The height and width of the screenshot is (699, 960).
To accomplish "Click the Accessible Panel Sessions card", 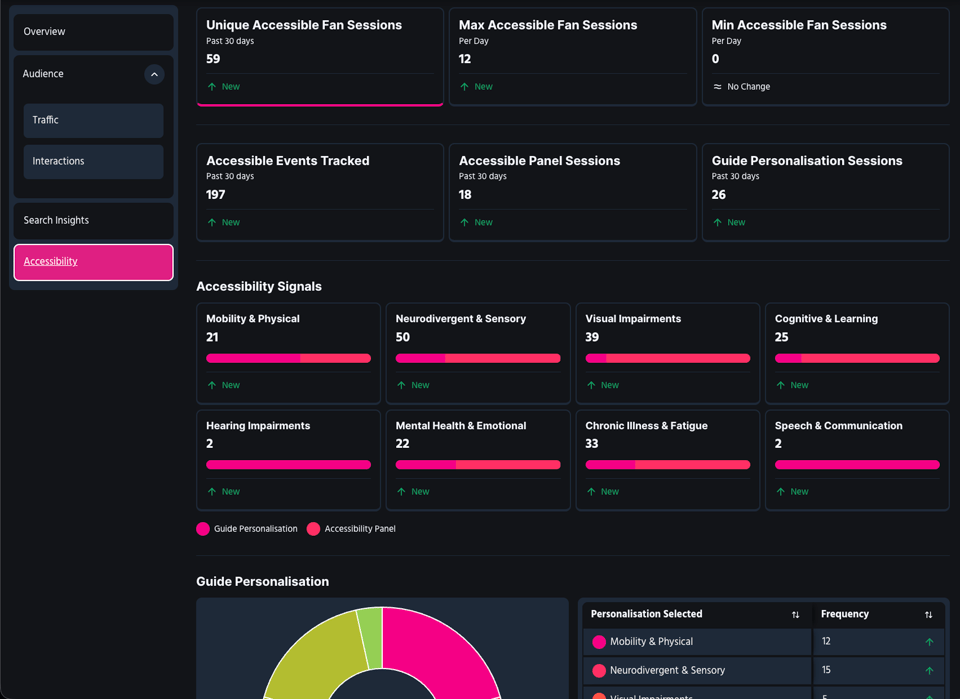I will click(x=572, y=192).
